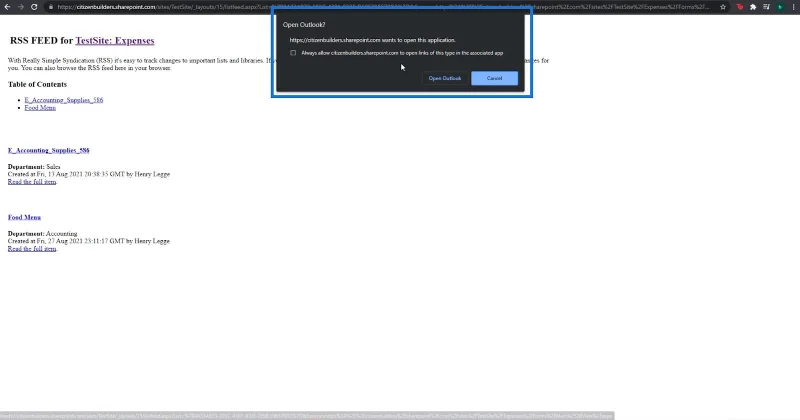Read the full item for Sales entry
Viewport: 800px width, 420px height.
[32, 182]
